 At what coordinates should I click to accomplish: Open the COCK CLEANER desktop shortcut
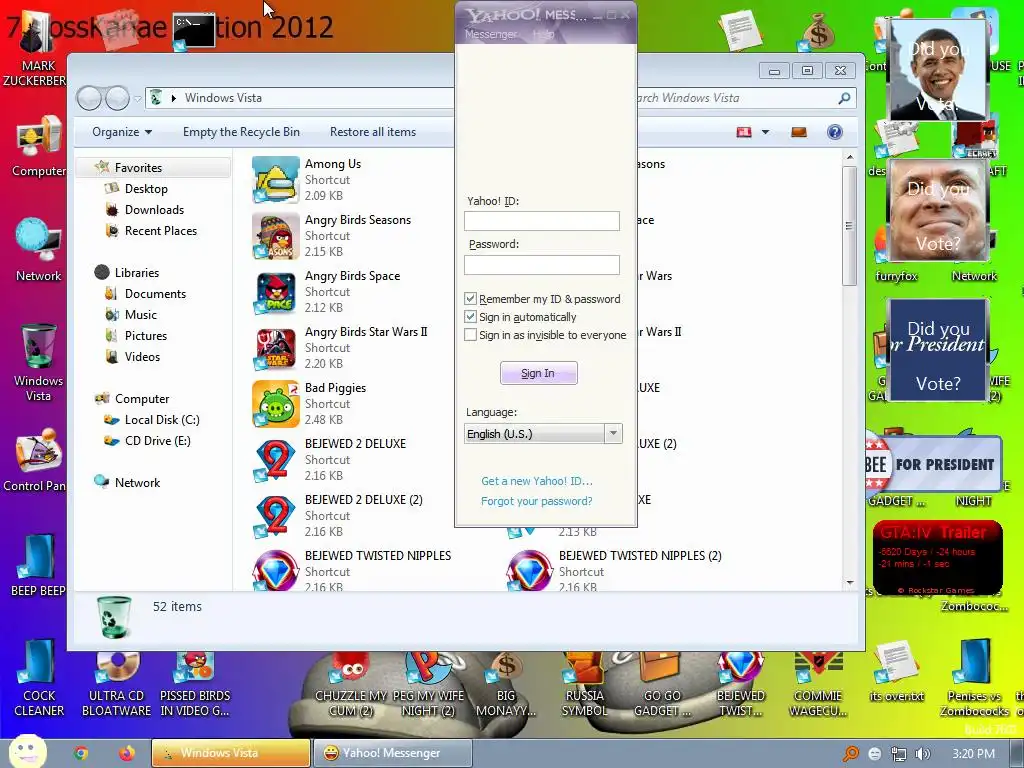pos(39,679)
